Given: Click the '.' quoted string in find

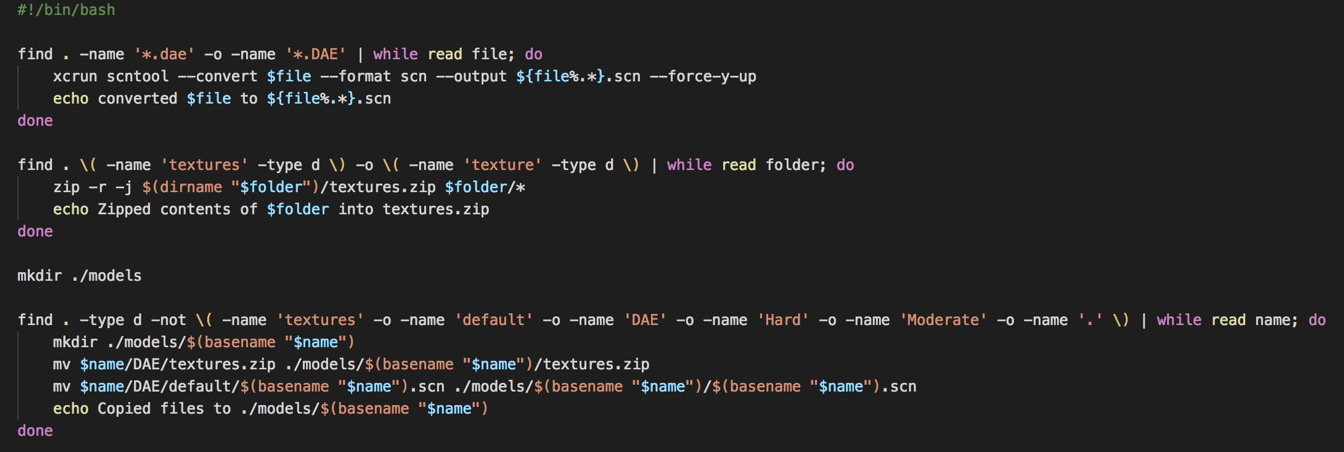Looking at the screenshot, I should pyautogui.click(x=1090, y=320).
